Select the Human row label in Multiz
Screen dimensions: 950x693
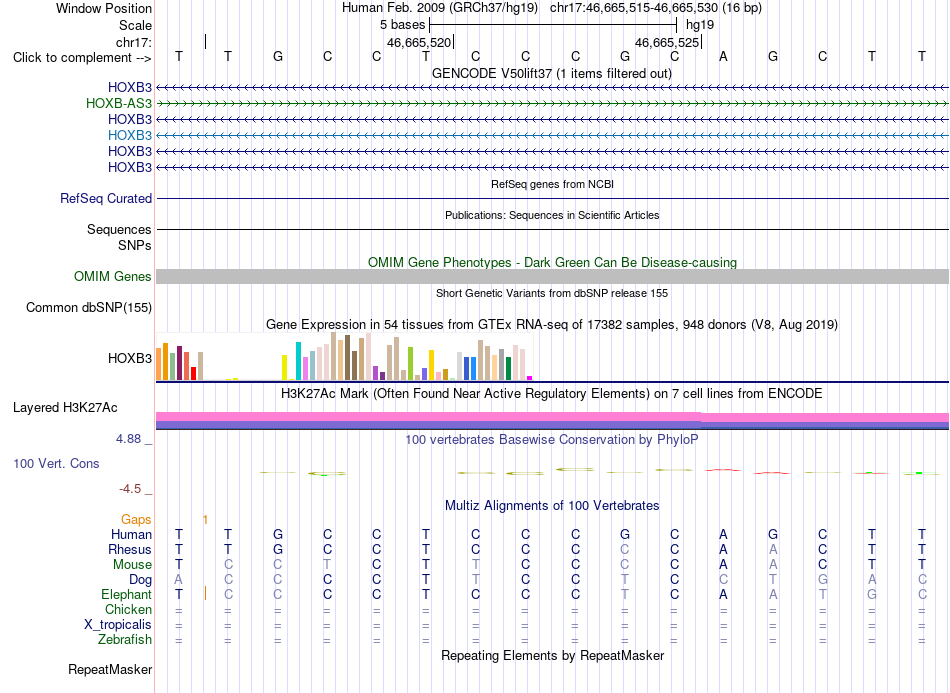point(131,534)
